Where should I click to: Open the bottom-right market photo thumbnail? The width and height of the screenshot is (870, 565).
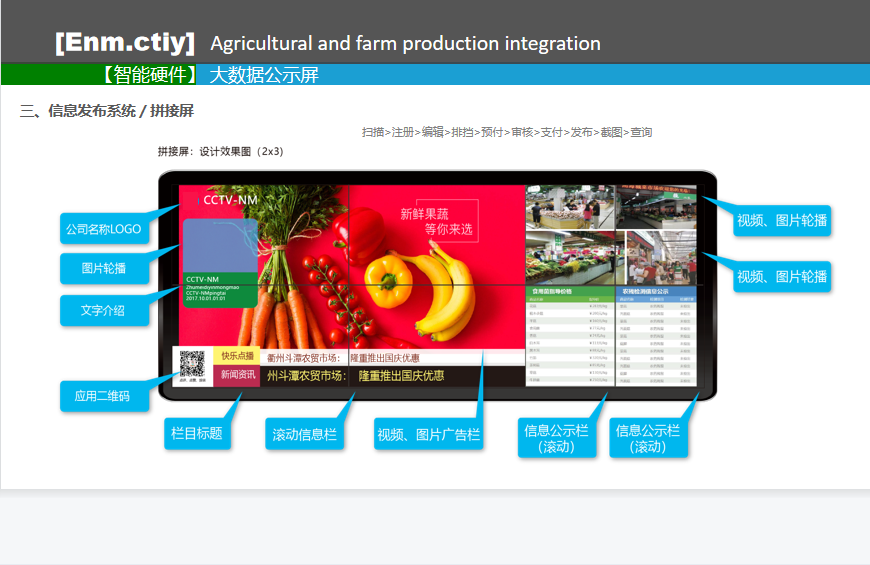662,257
